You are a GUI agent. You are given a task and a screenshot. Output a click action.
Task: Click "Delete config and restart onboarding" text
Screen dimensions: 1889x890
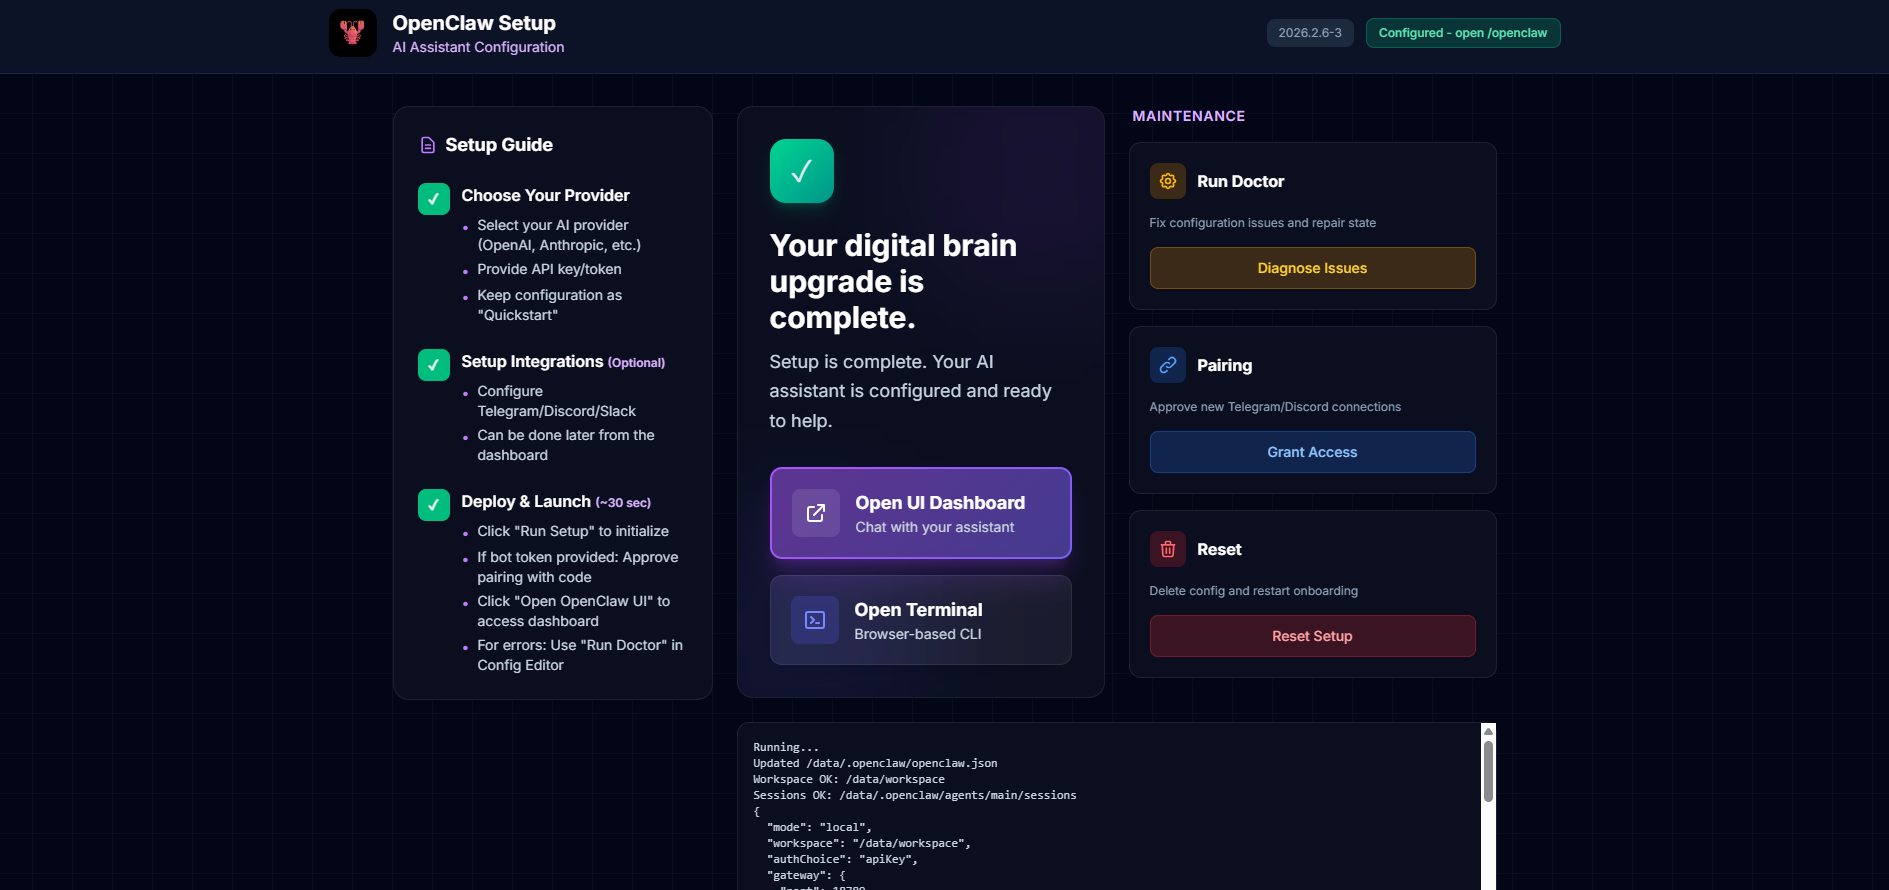(x=1253, y=591)
